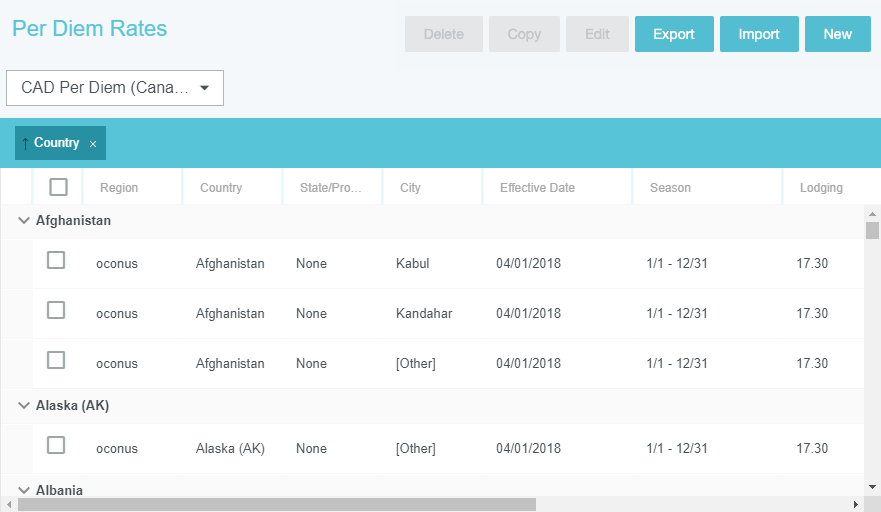Viewport: 881px width, 512px height.
Task: Click right arrow on horizontal scrollbar
Action: tap(855, 504)
